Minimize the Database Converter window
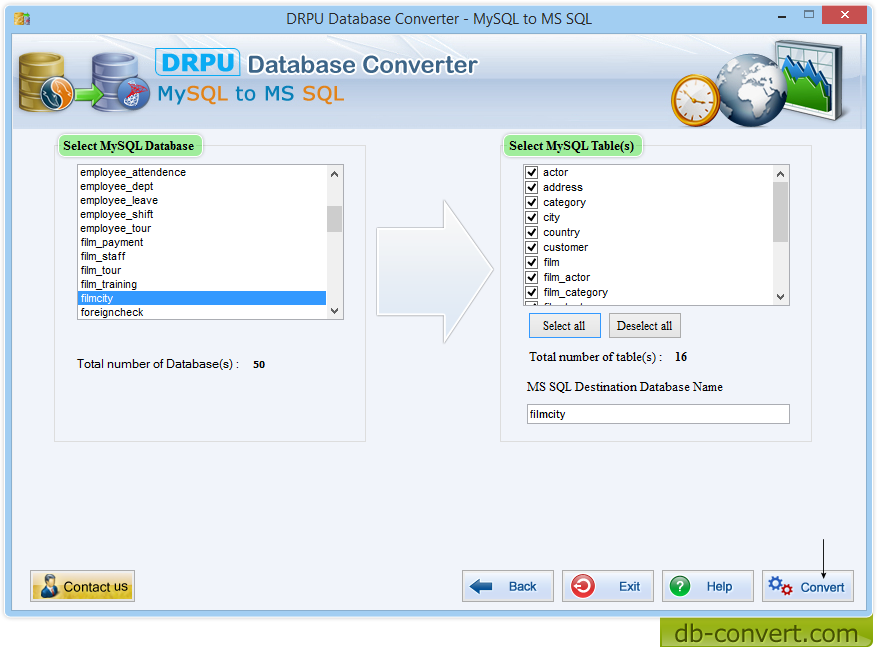 coord(782,17)
